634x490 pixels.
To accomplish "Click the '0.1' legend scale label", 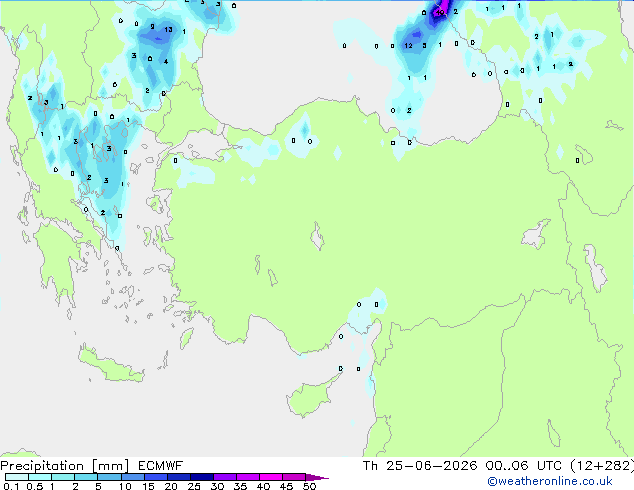I will [11, 486].
